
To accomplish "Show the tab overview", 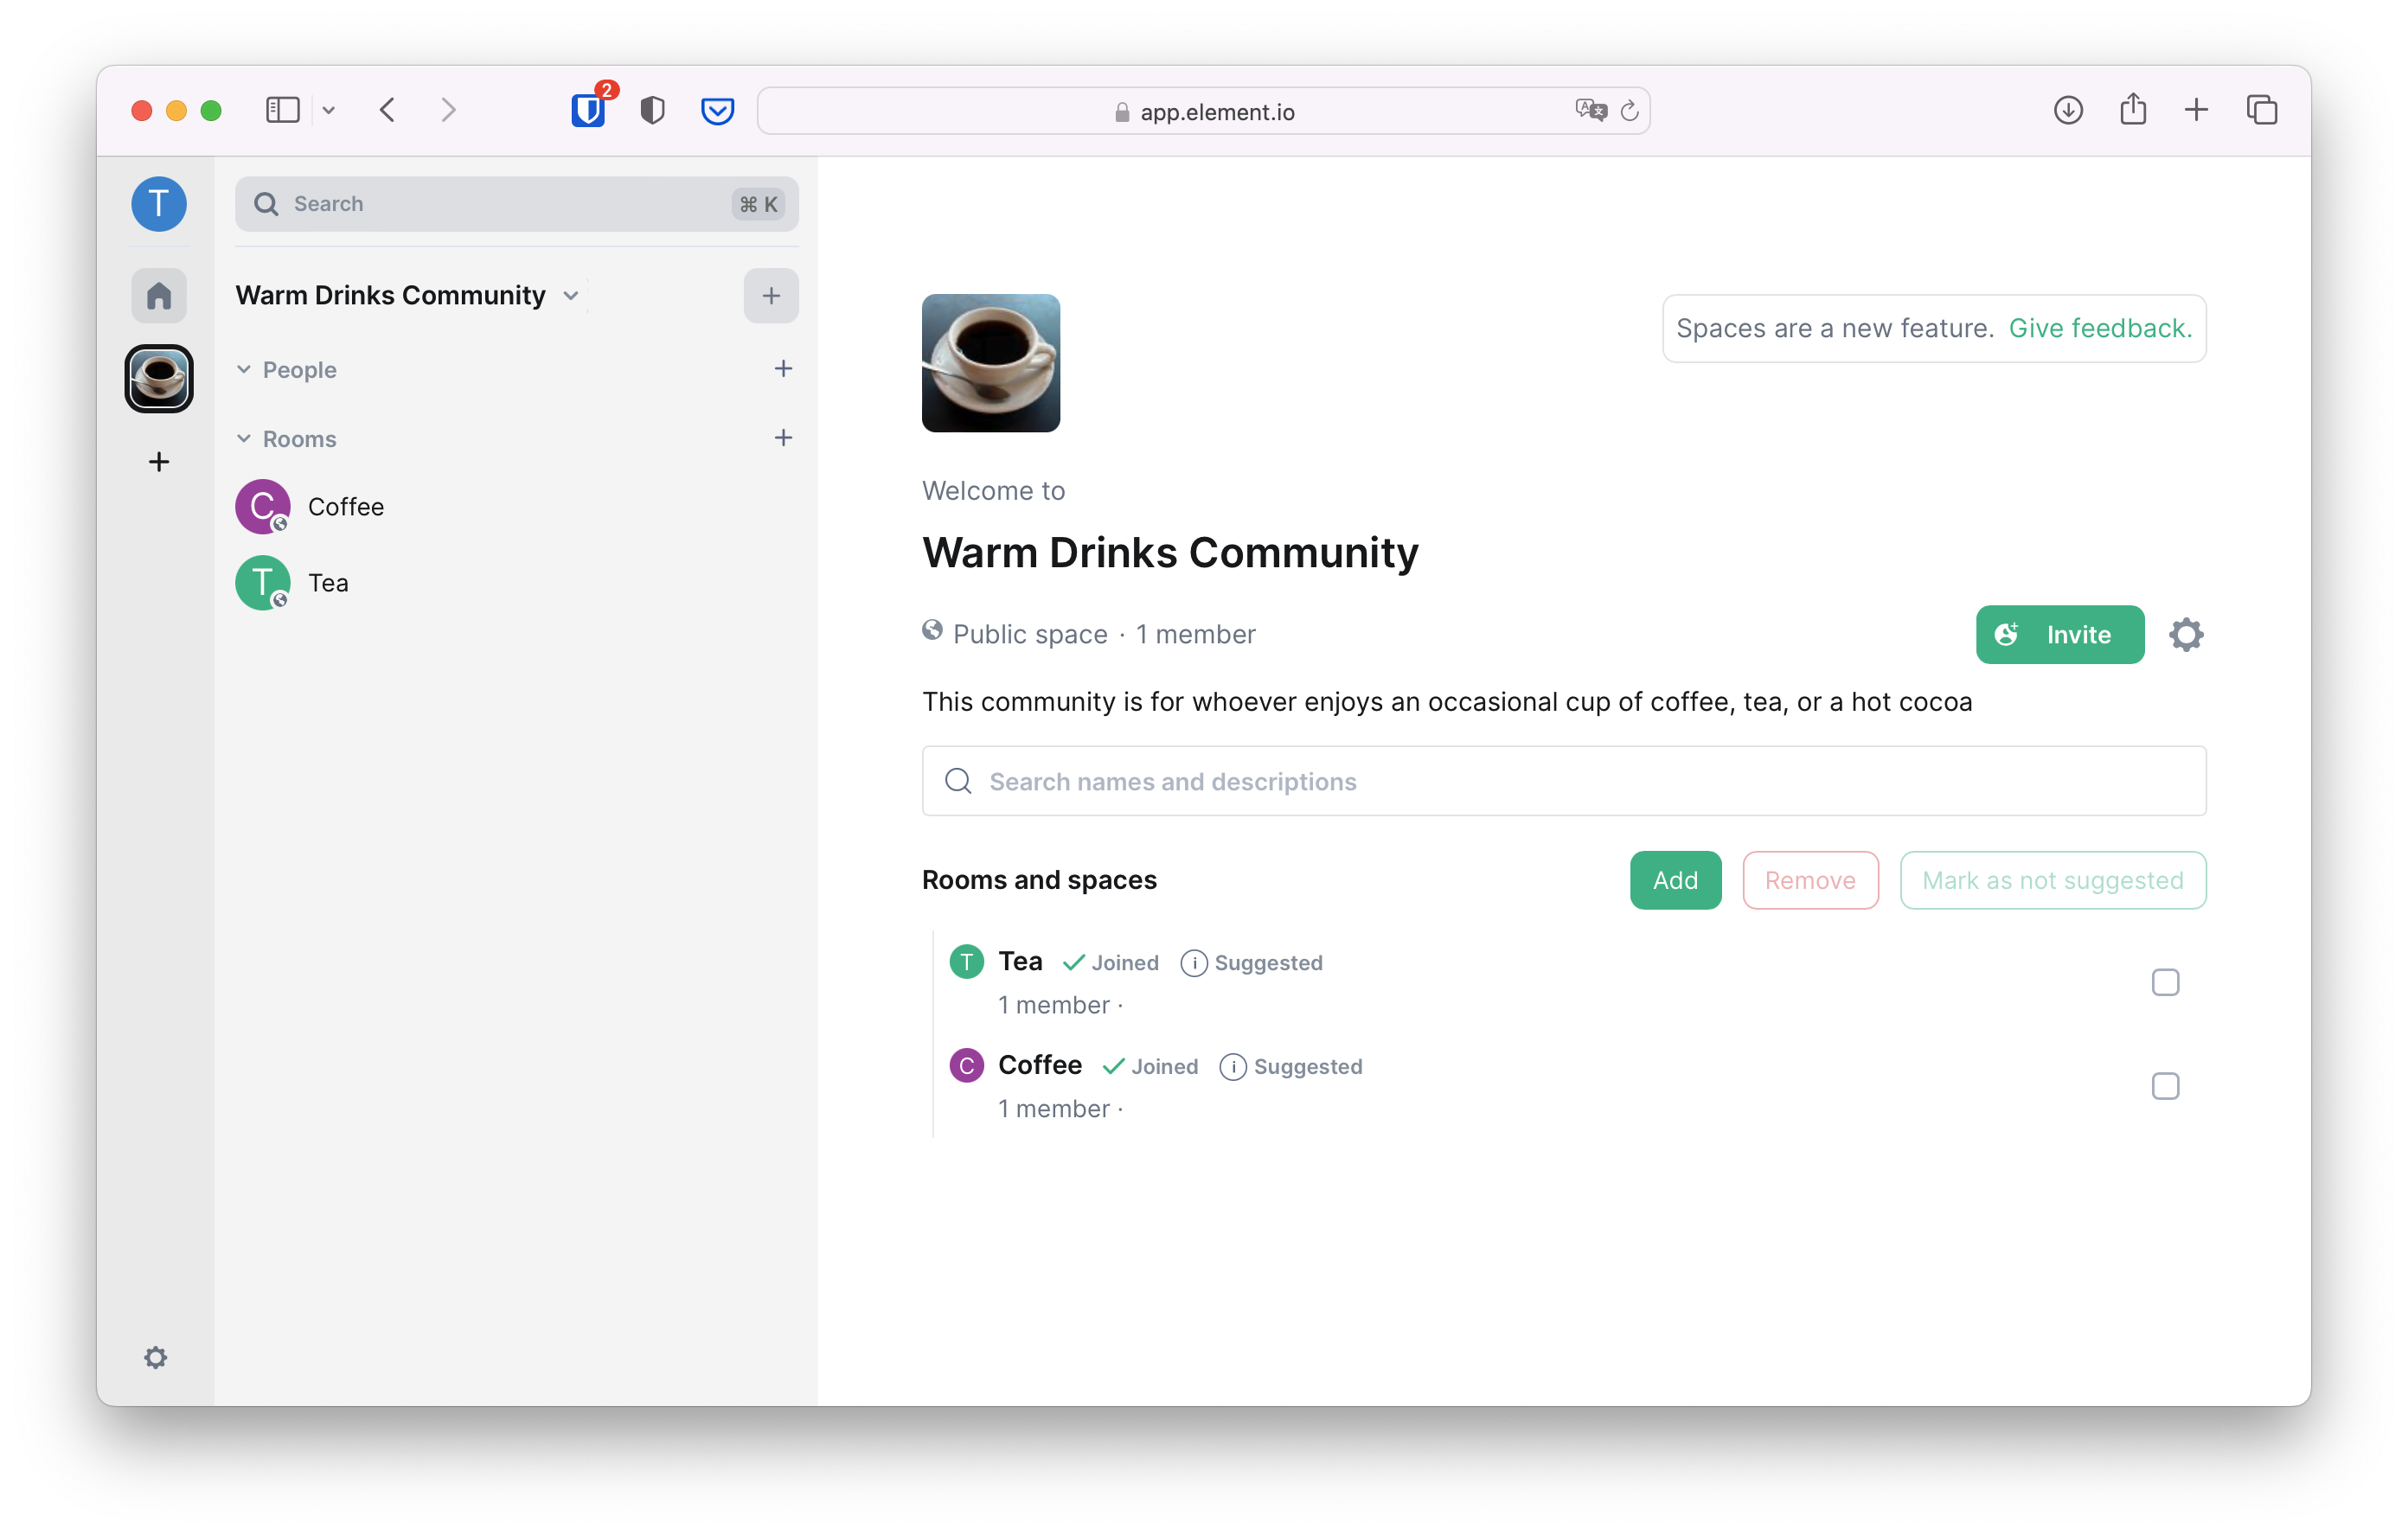I will click(x=2262, y=109).
